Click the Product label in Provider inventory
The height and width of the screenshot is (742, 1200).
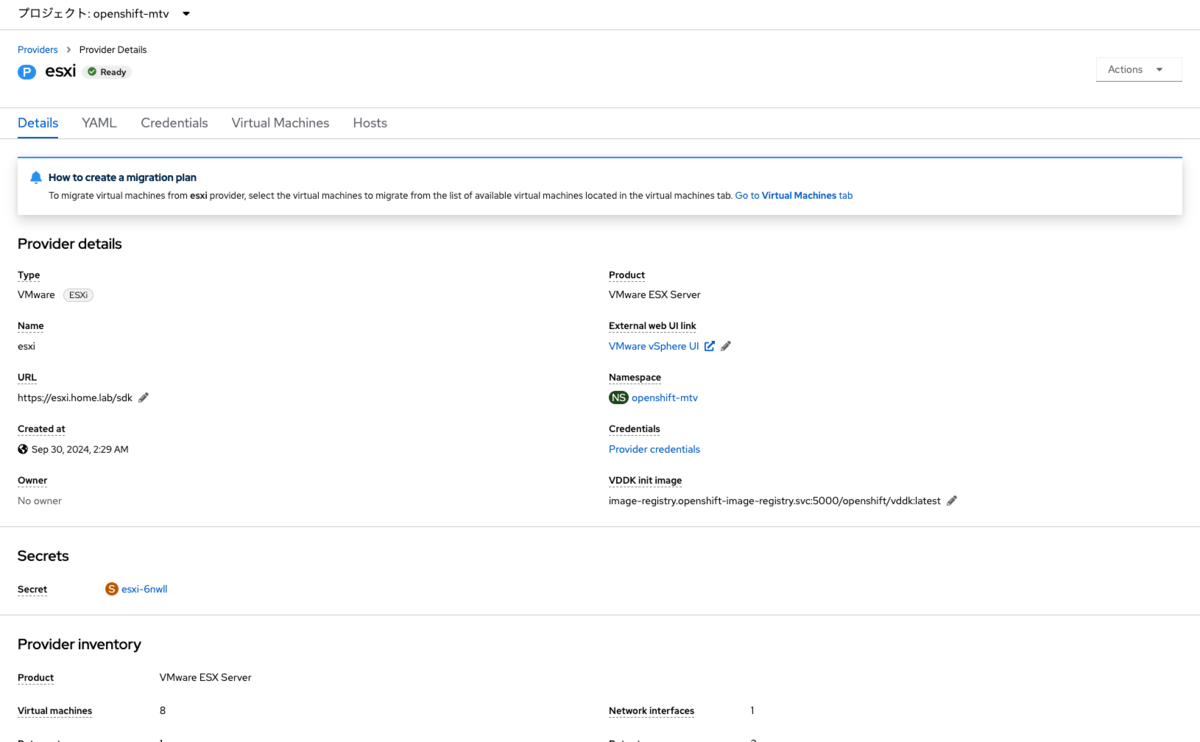point(36,677)
